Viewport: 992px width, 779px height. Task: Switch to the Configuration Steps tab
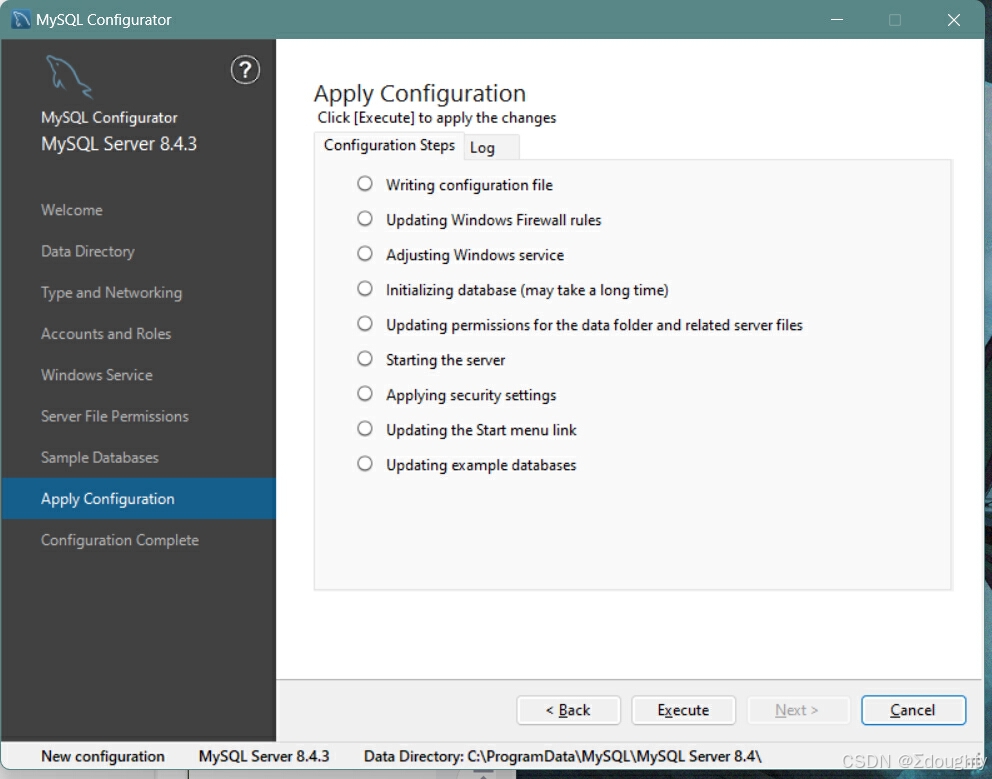pyautogui.click(x=389, y=146)
